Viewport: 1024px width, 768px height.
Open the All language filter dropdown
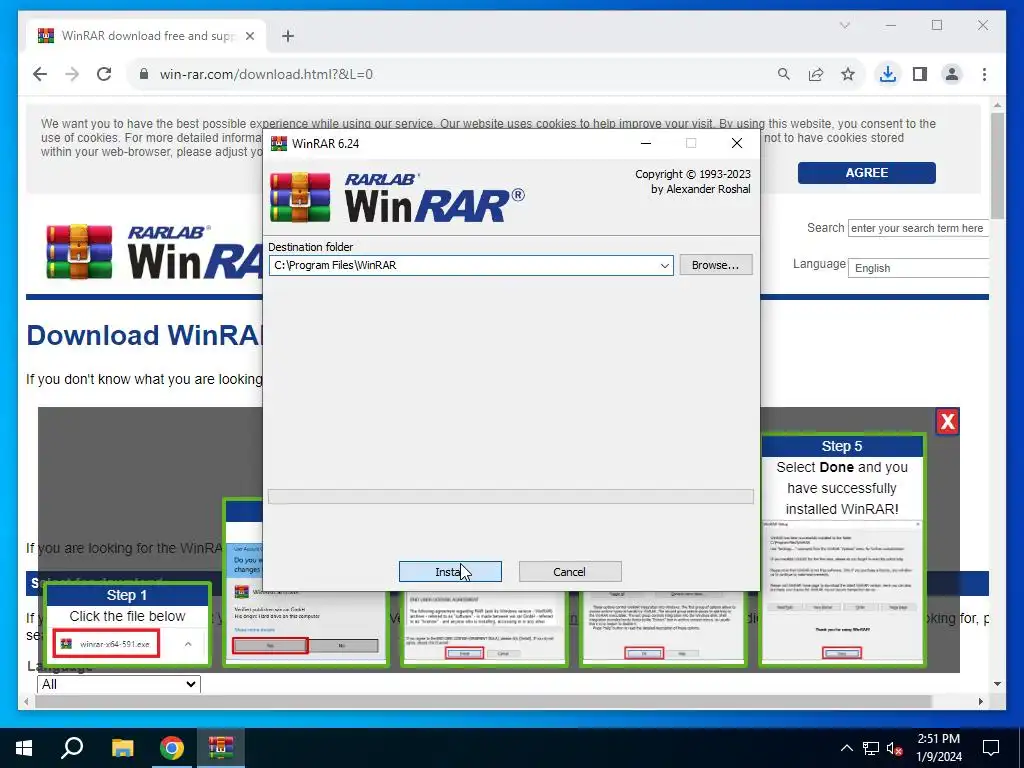pyautogui.click(x=119, y=684)
